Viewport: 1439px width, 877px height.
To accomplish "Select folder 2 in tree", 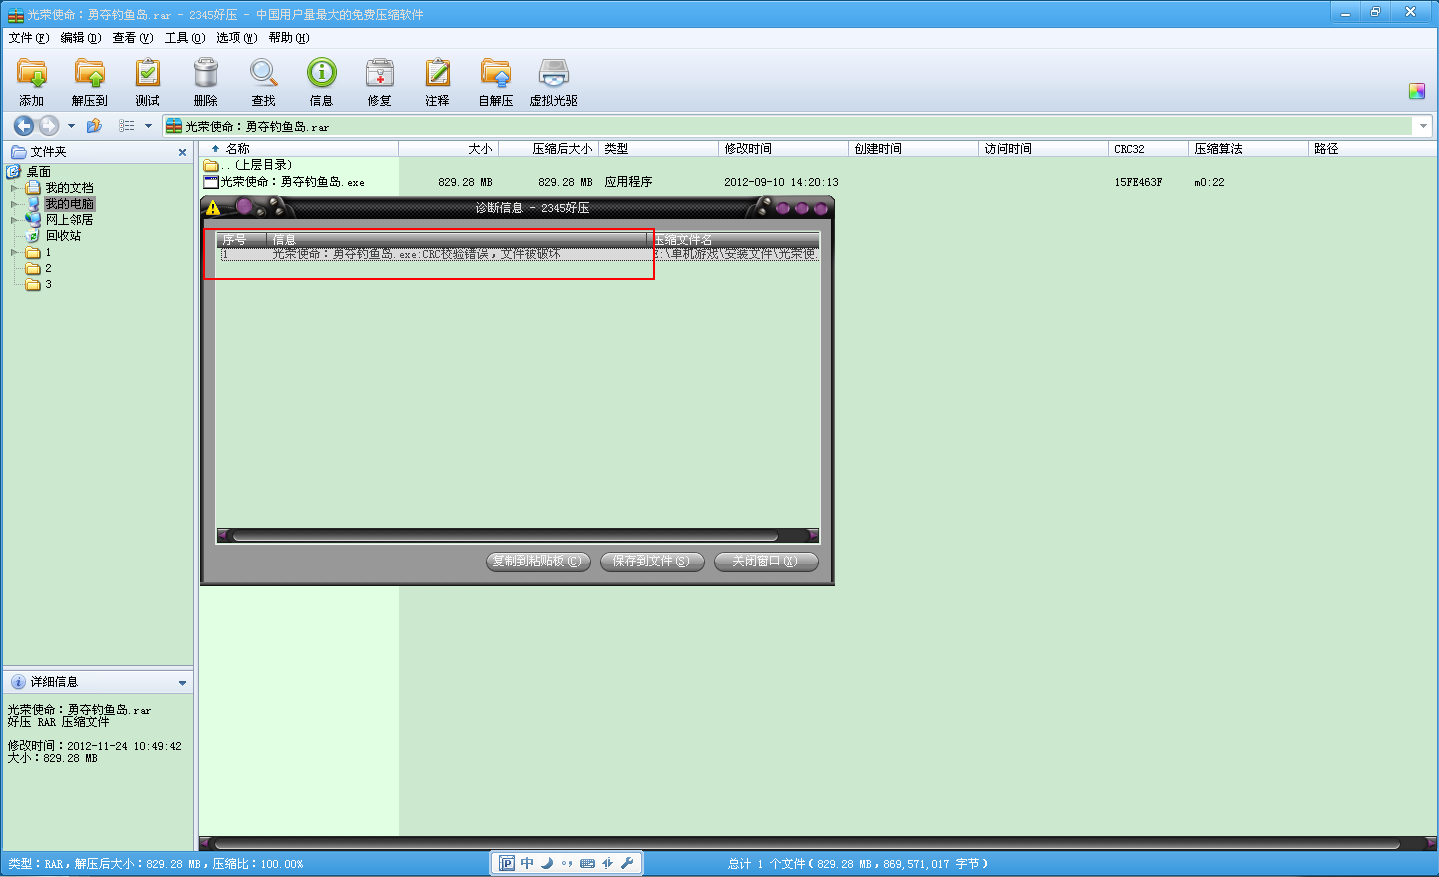I will point(48,268).
